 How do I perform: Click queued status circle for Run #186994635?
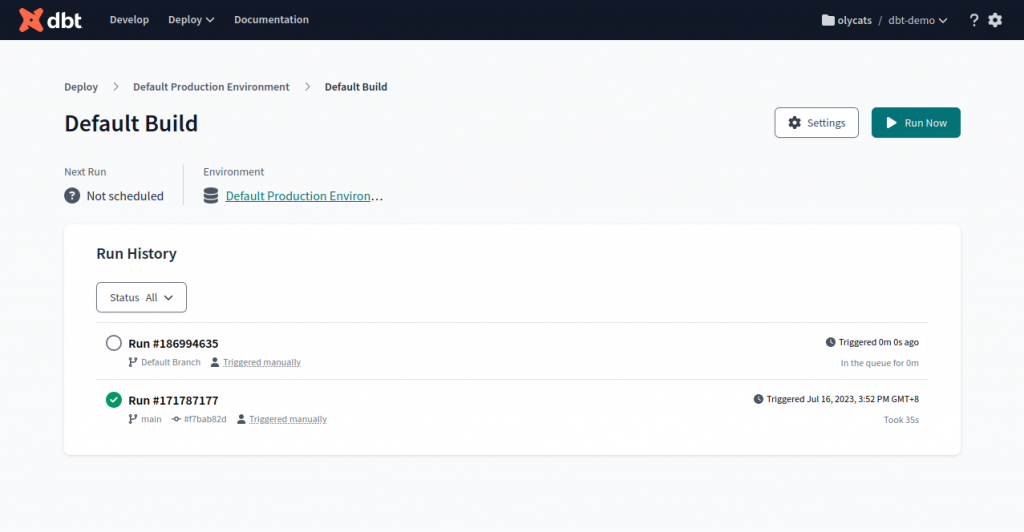click(114, 343)
